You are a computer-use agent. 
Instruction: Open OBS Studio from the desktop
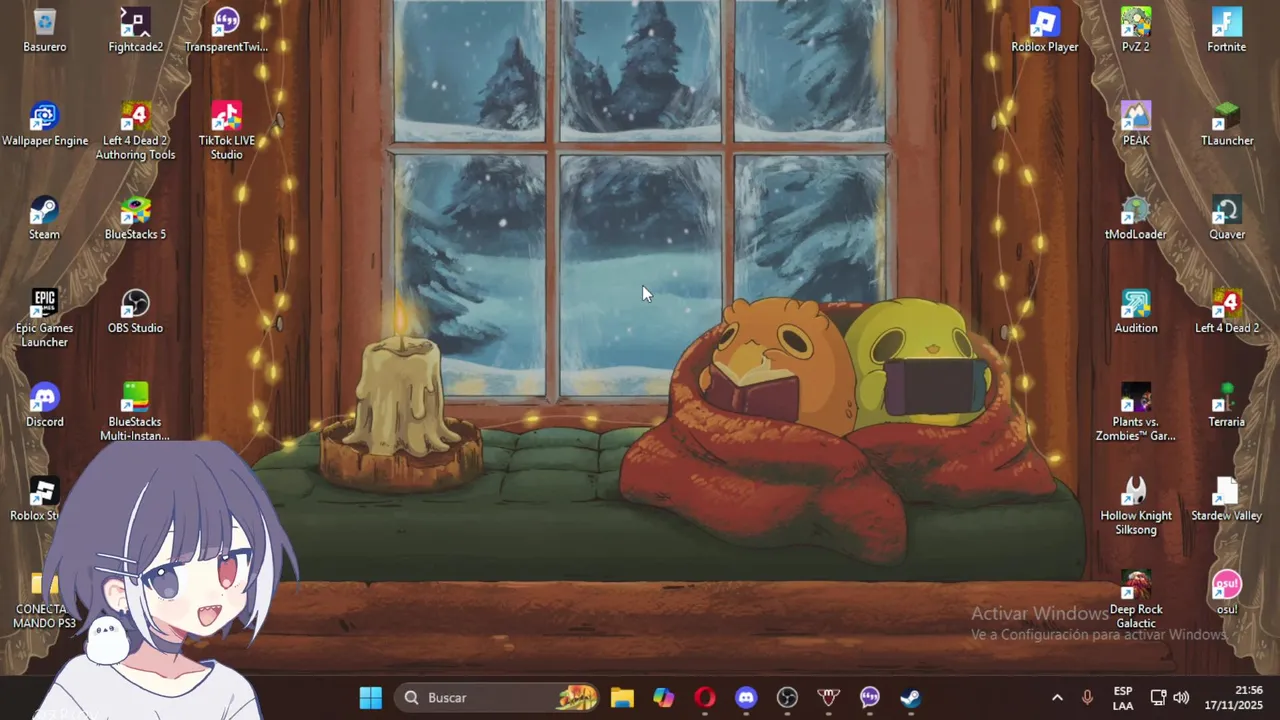click(135, 312)
